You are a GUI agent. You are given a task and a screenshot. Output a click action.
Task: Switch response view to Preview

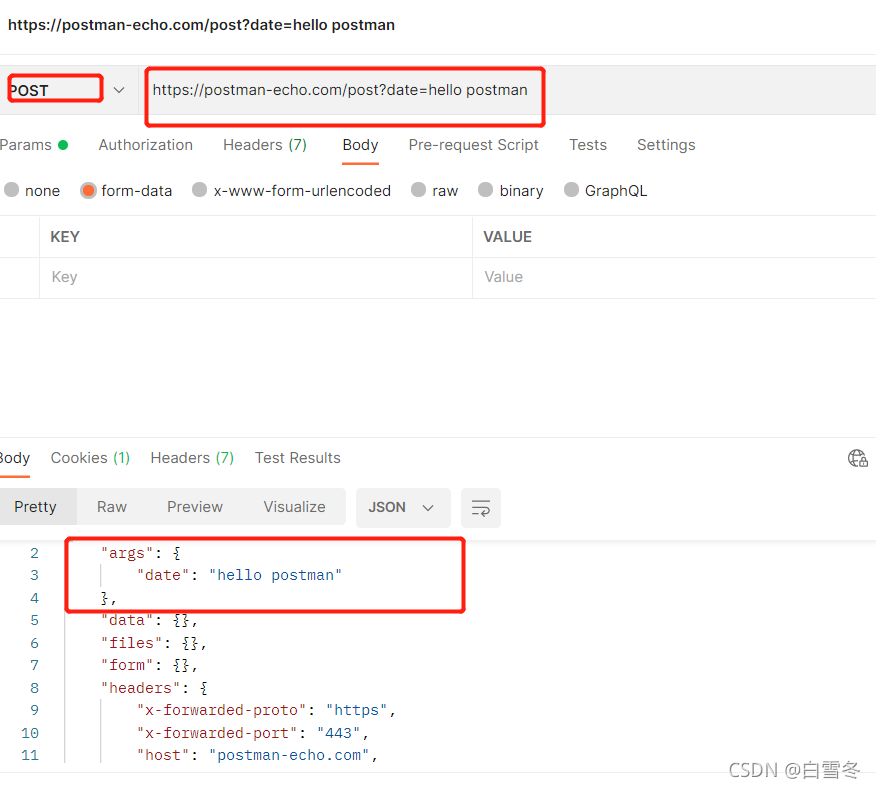(x=194, y=507)
